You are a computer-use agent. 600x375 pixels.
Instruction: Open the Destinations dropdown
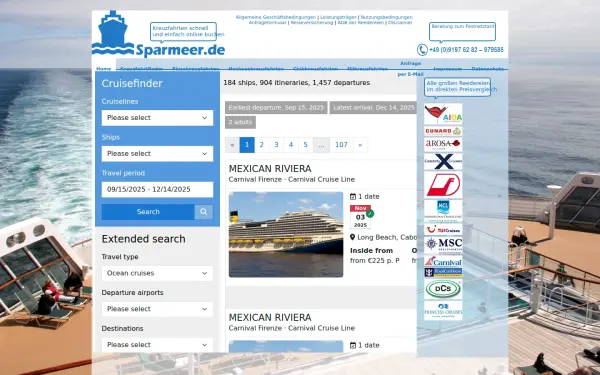pos(157,344)
